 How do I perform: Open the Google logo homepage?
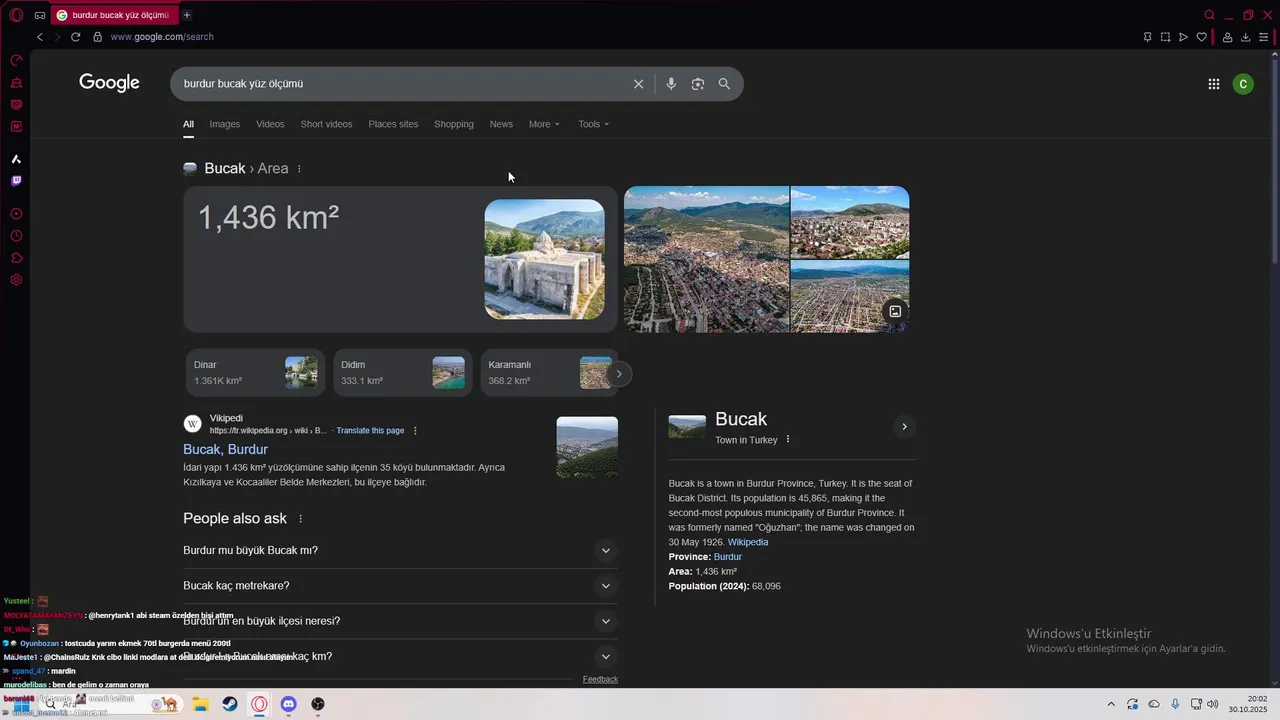(109, 83)
